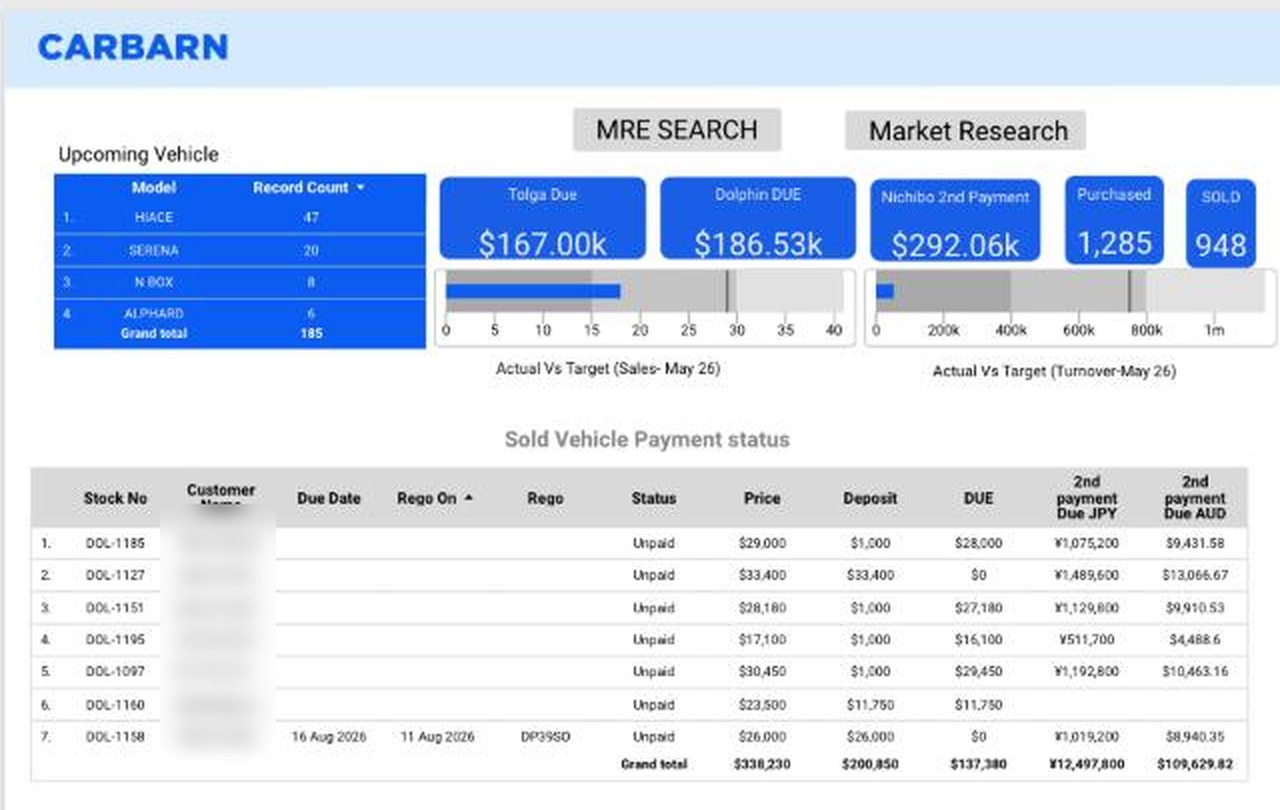
Task: Select stock number DOL-1185
Action: (115, 544)
